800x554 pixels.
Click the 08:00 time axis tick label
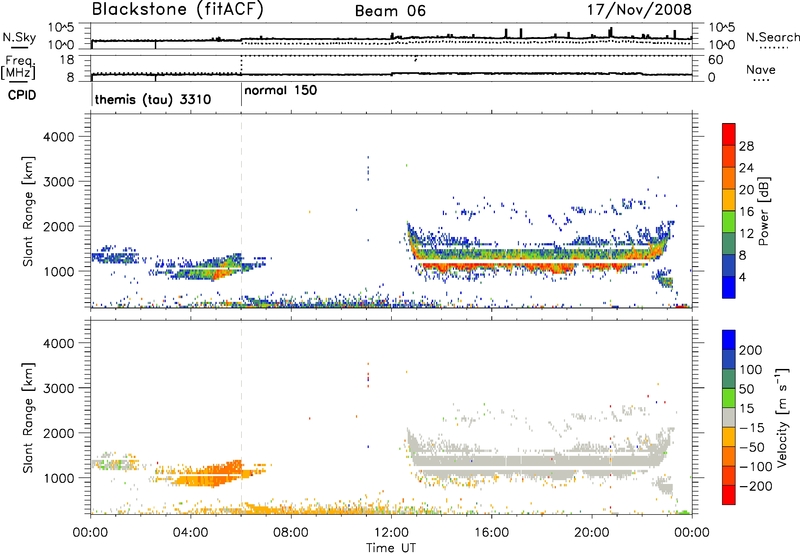(x=291, y=533)
